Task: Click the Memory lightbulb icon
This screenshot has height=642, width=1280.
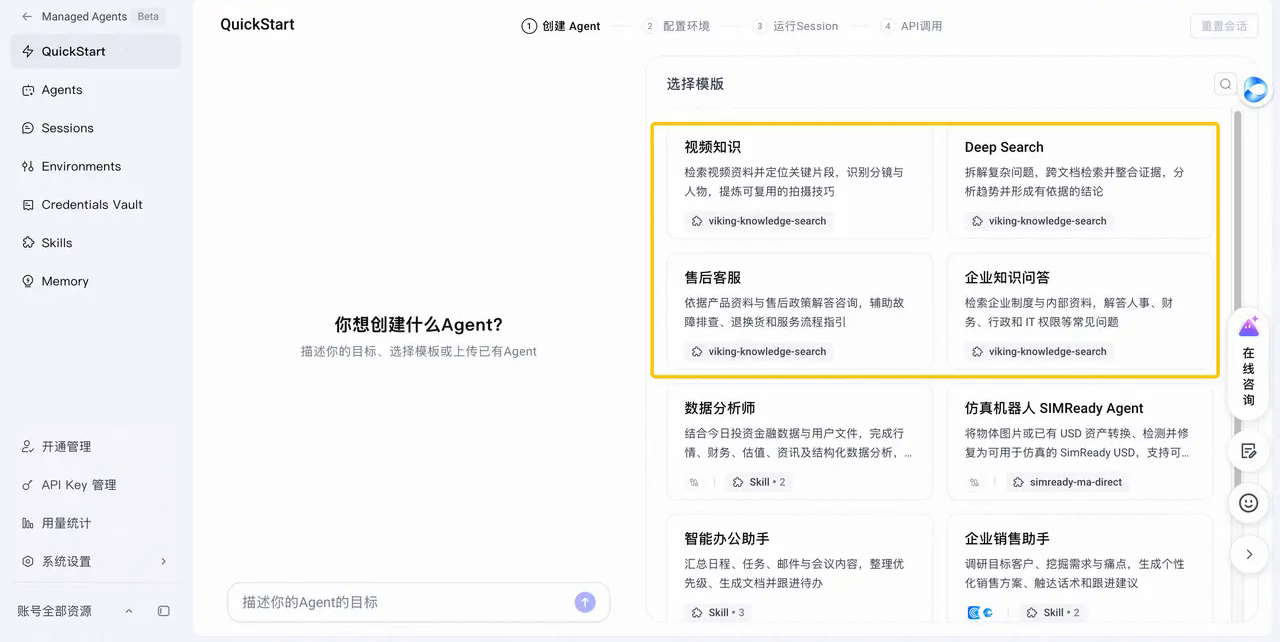Action: click(28, 281)
